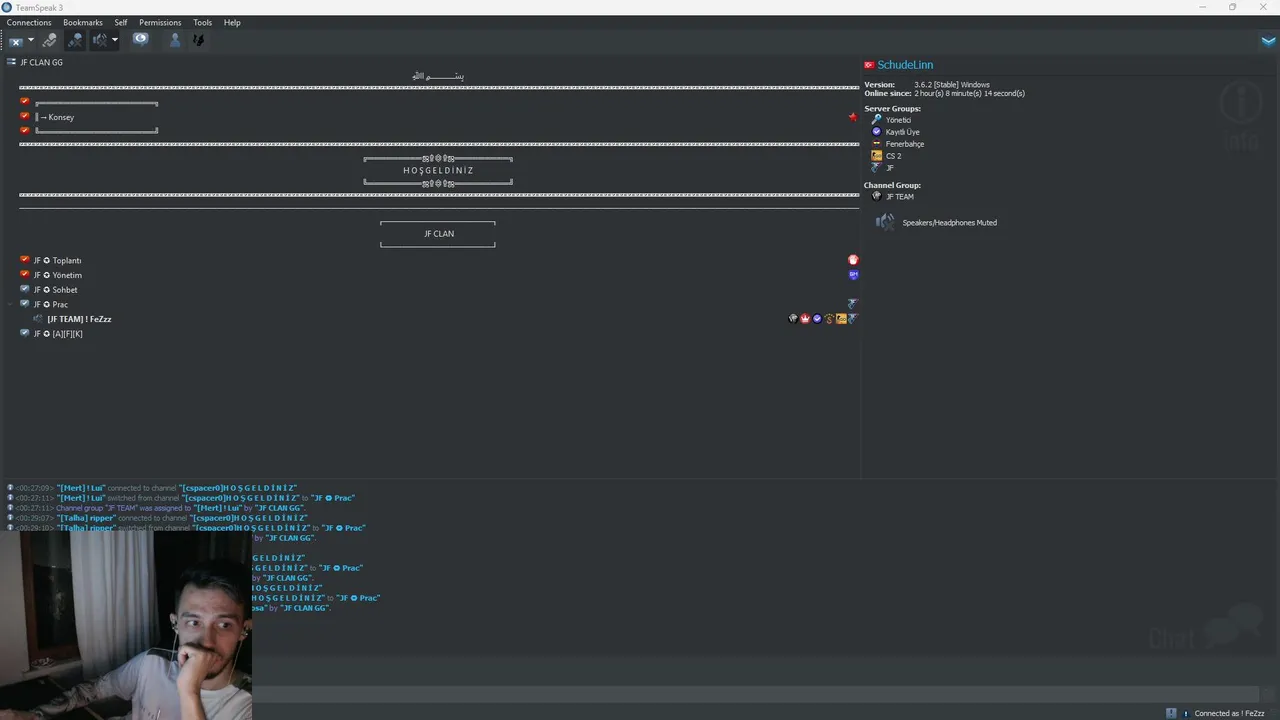
Task: Click the blue channel icon beside Prac
Action: coord(25,304)
